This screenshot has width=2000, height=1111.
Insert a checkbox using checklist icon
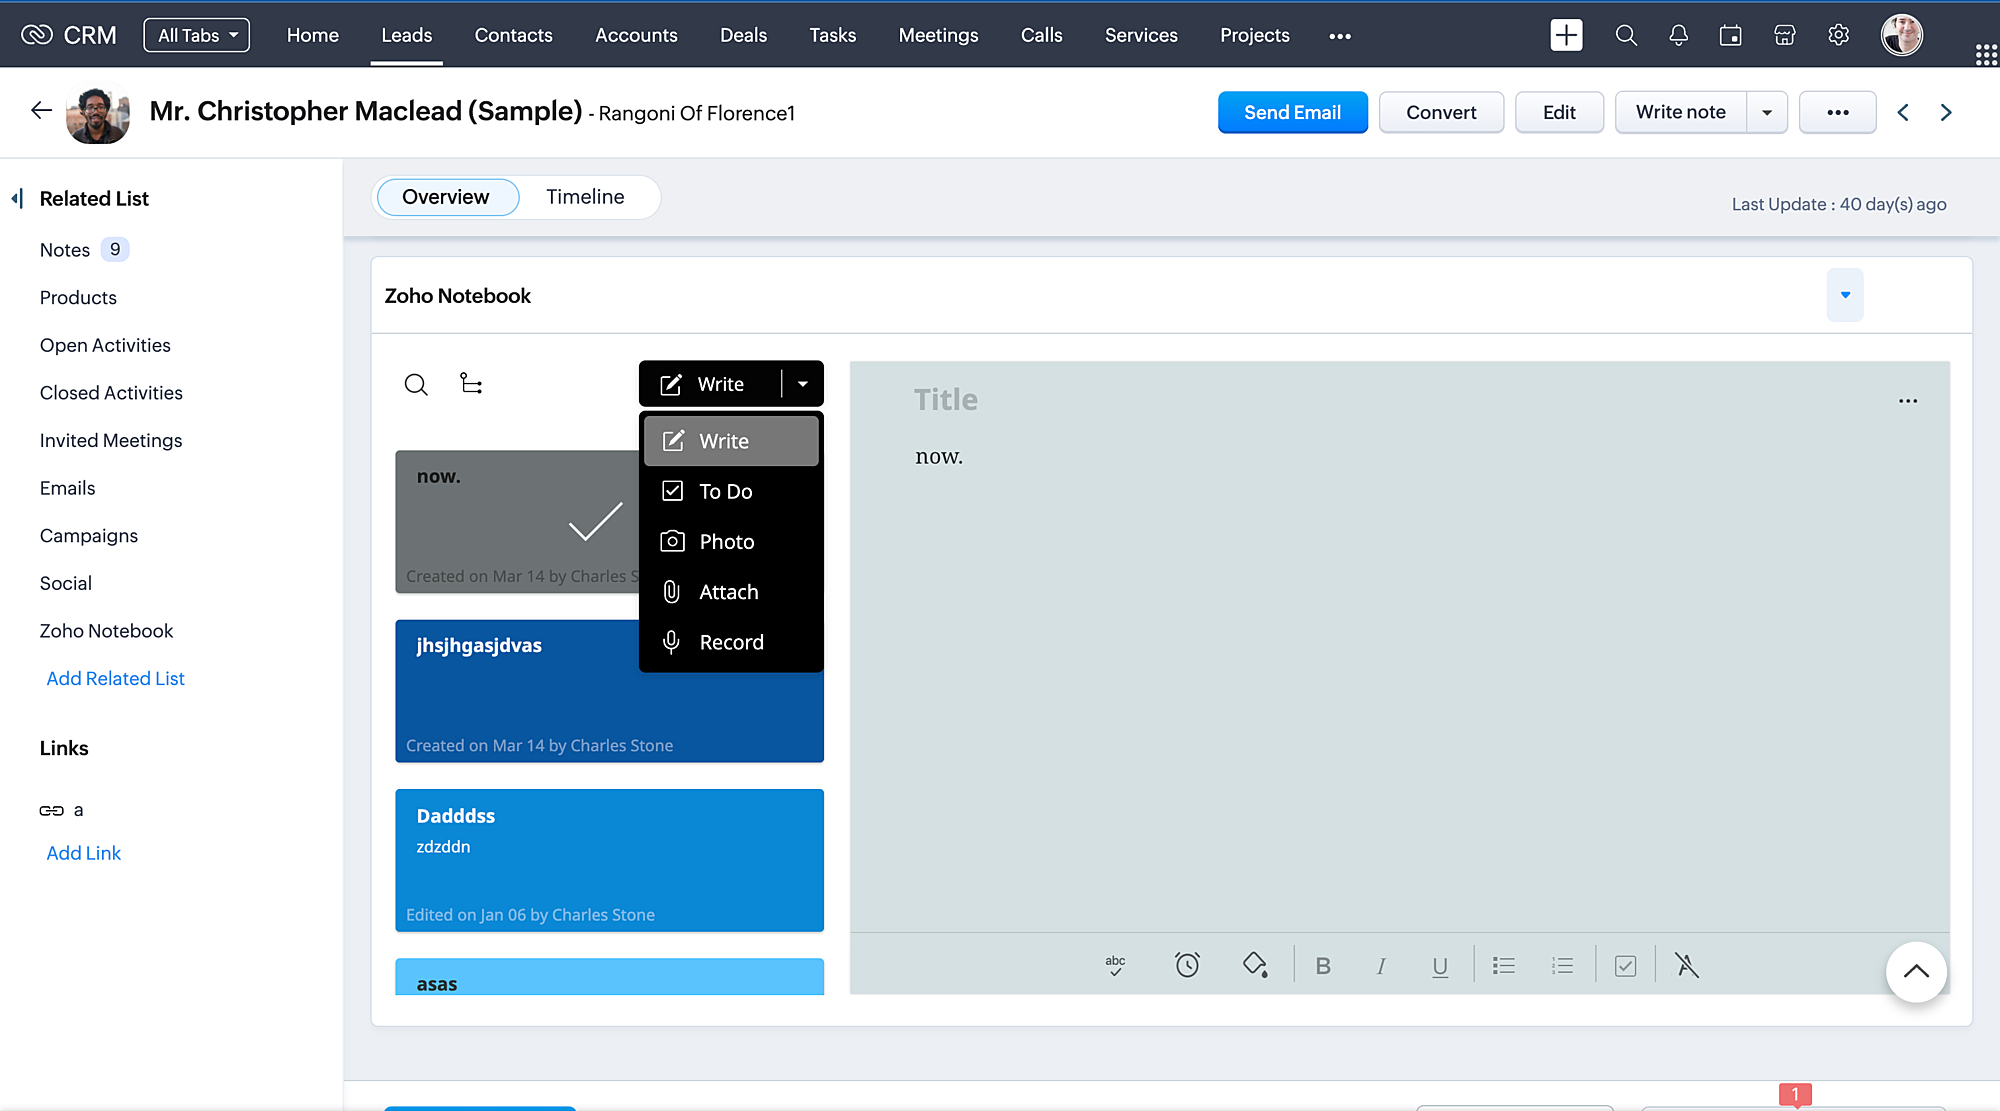[1625, 965]
